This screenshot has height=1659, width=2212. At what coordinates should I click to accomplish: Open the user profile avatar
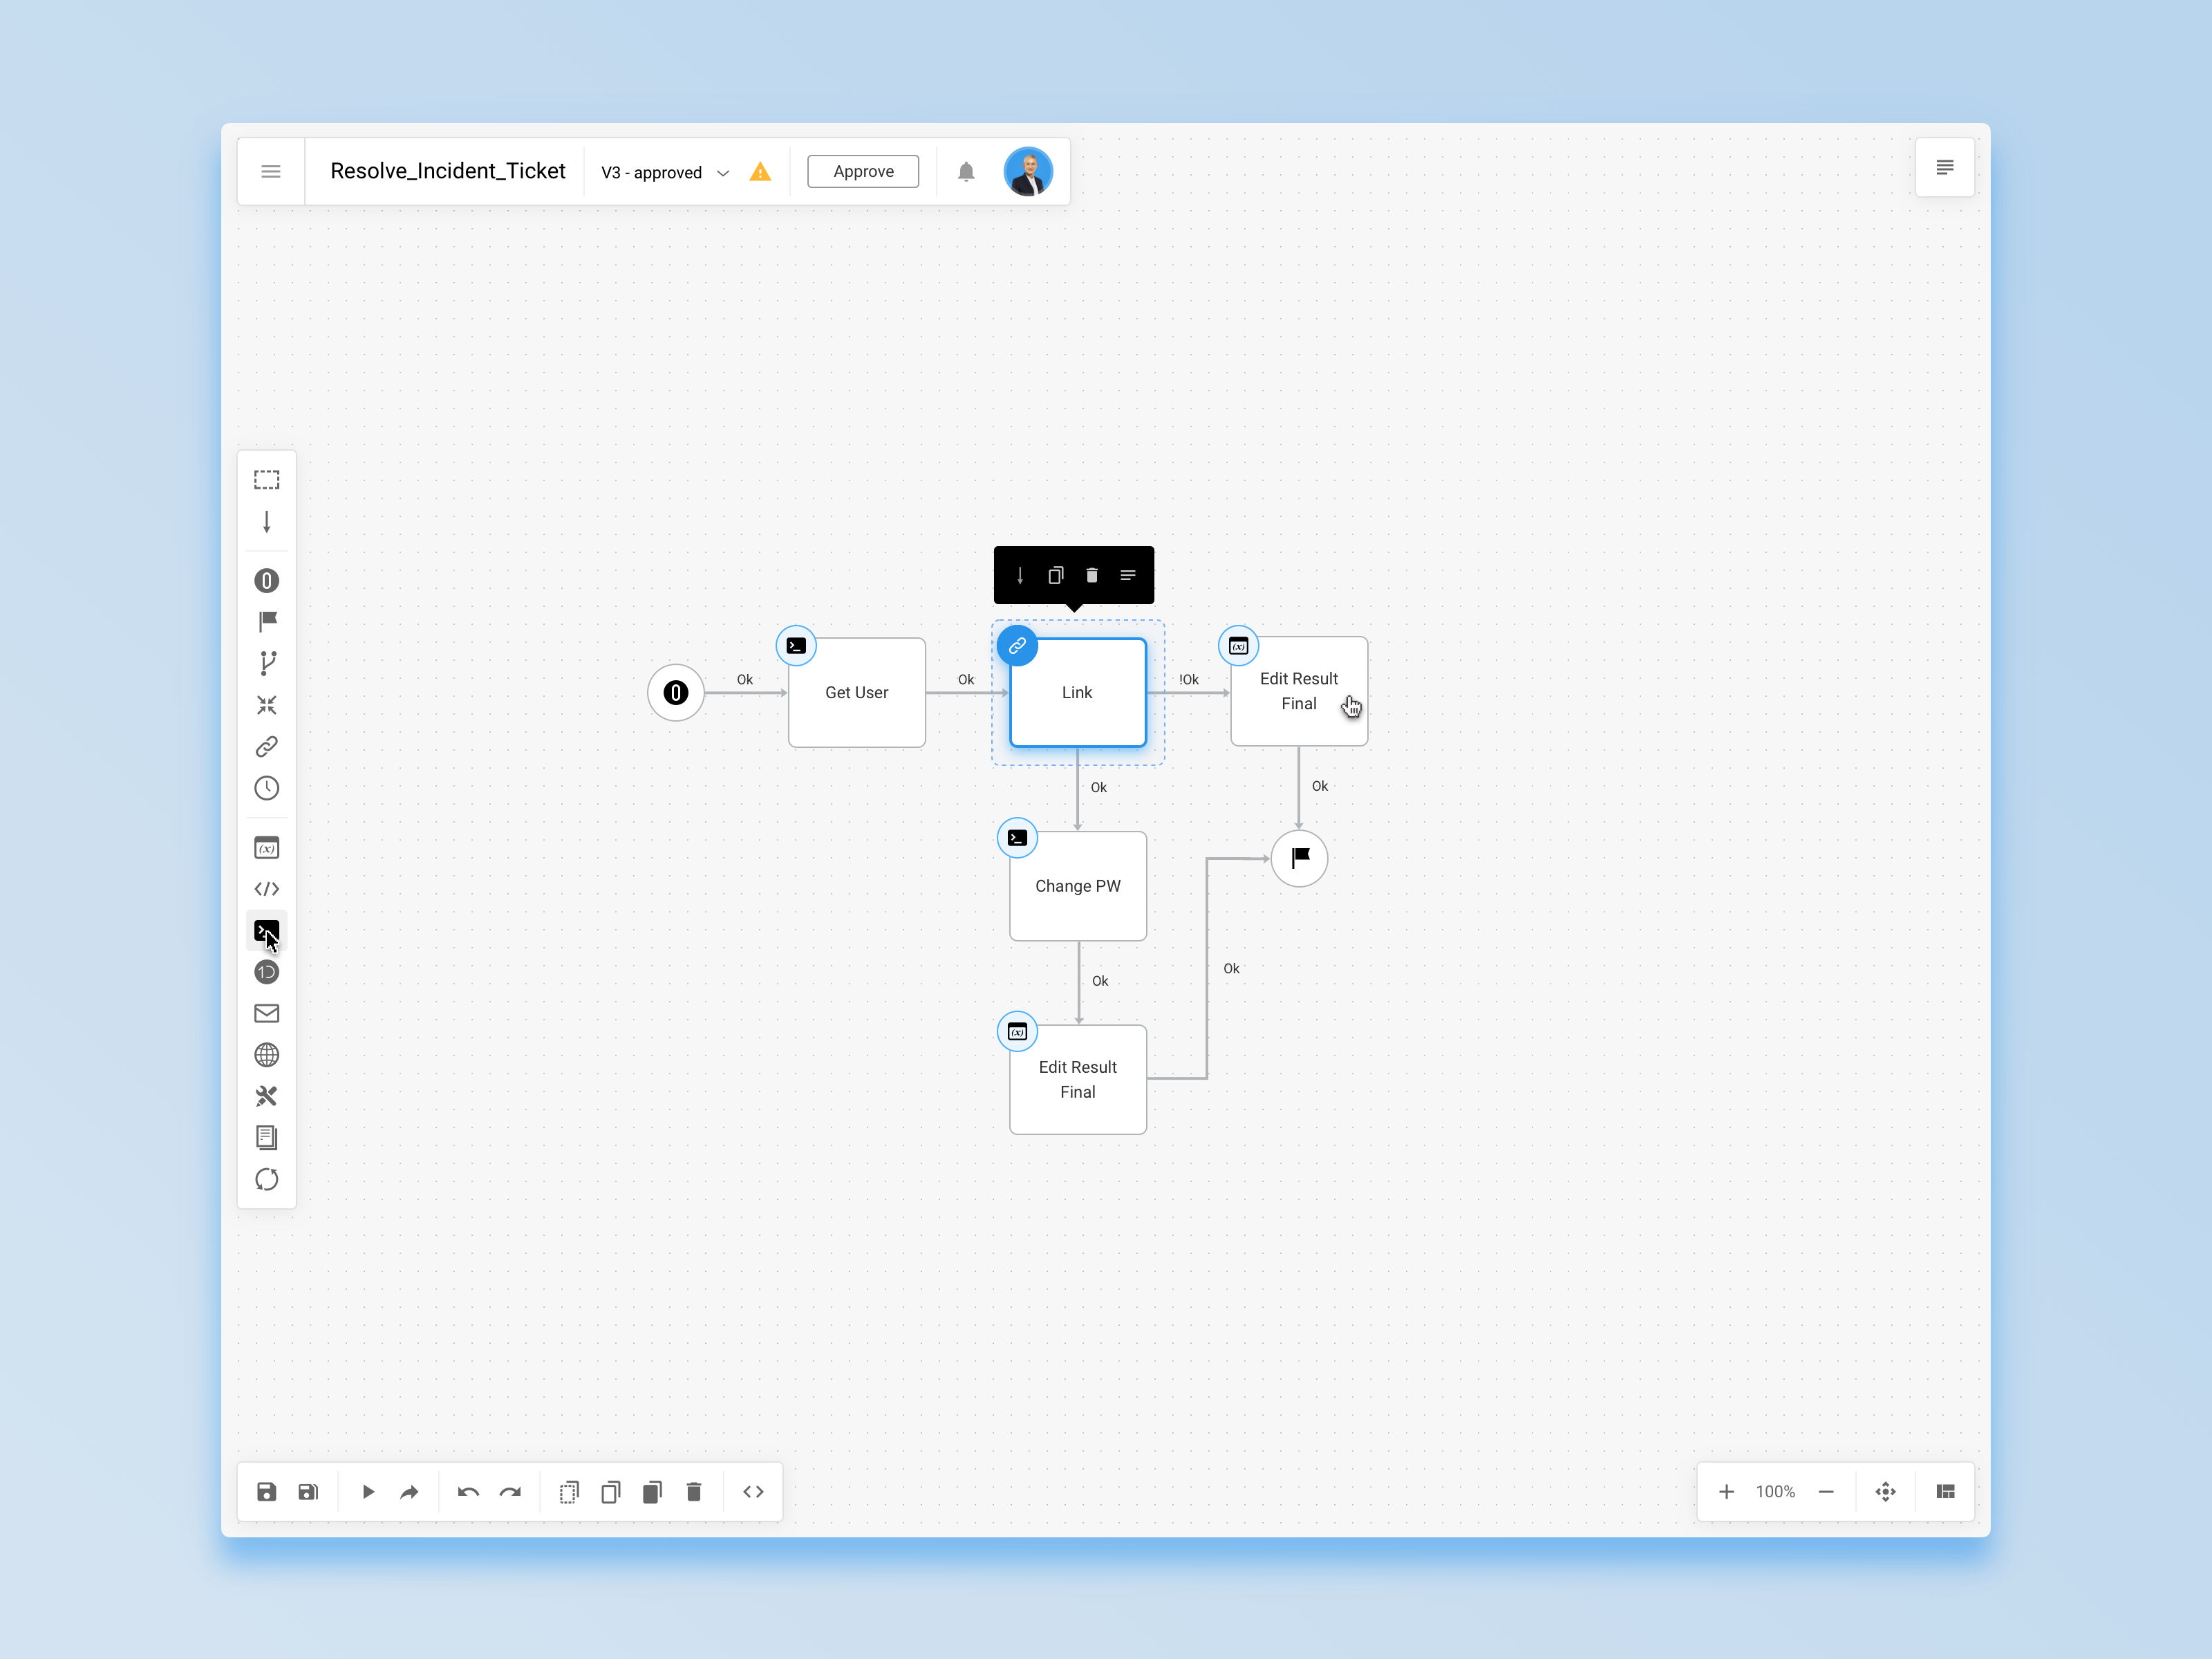[x=1028, y=172]
